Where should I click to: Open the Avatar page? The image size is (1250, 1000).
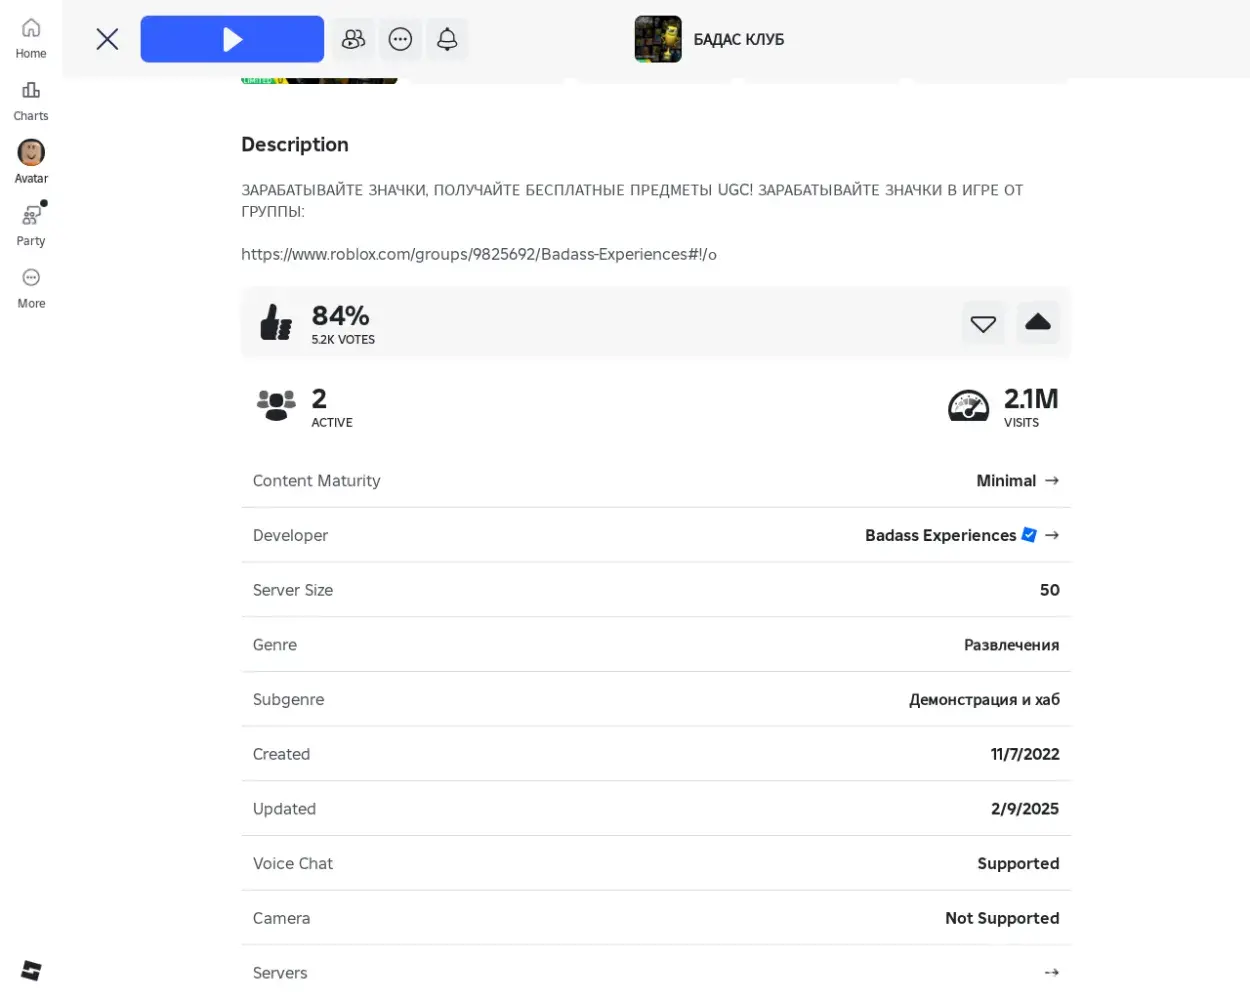pyautogui.click(x=31, y=162)
